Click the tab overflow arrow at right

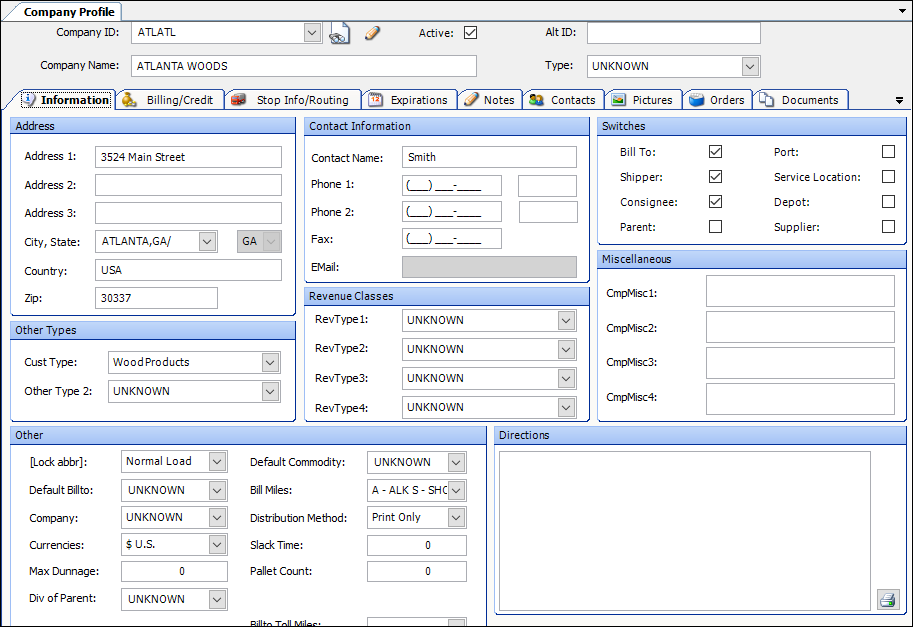899,101
